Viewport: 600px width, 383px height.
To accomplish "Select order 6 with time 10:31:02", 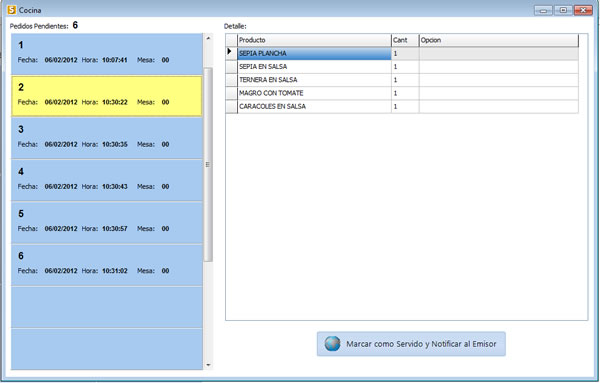I will 107,264.
